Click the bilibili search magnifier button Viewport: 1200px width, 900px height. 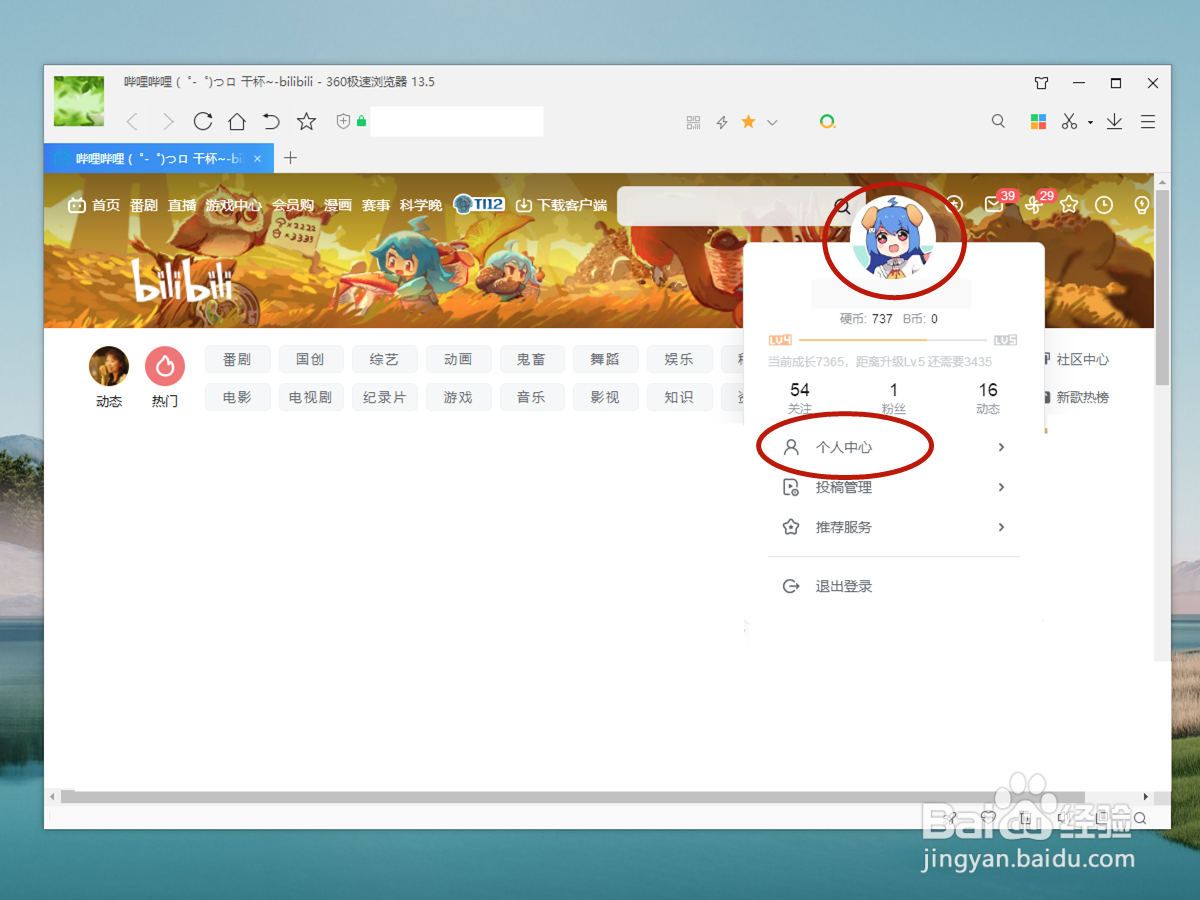pos(842,206)
